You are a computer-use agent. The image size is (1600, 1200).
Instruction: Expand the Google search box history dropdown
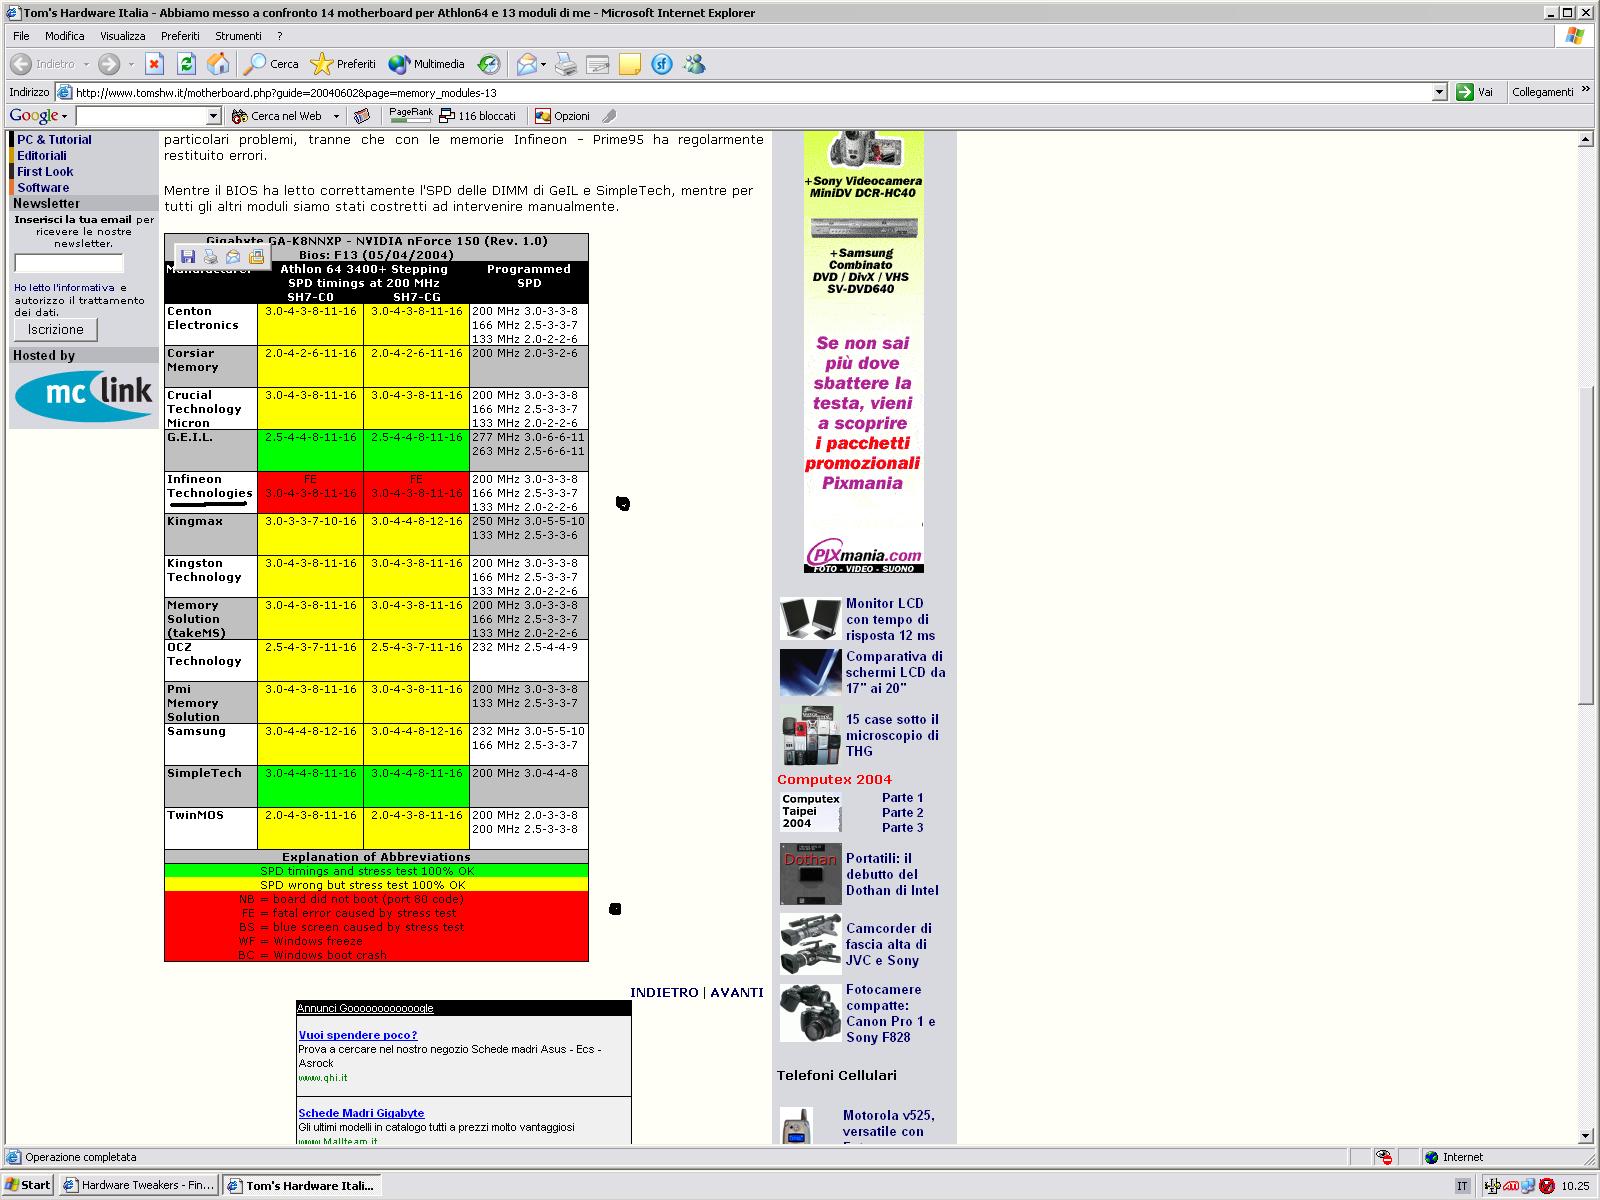click(213, 116)
